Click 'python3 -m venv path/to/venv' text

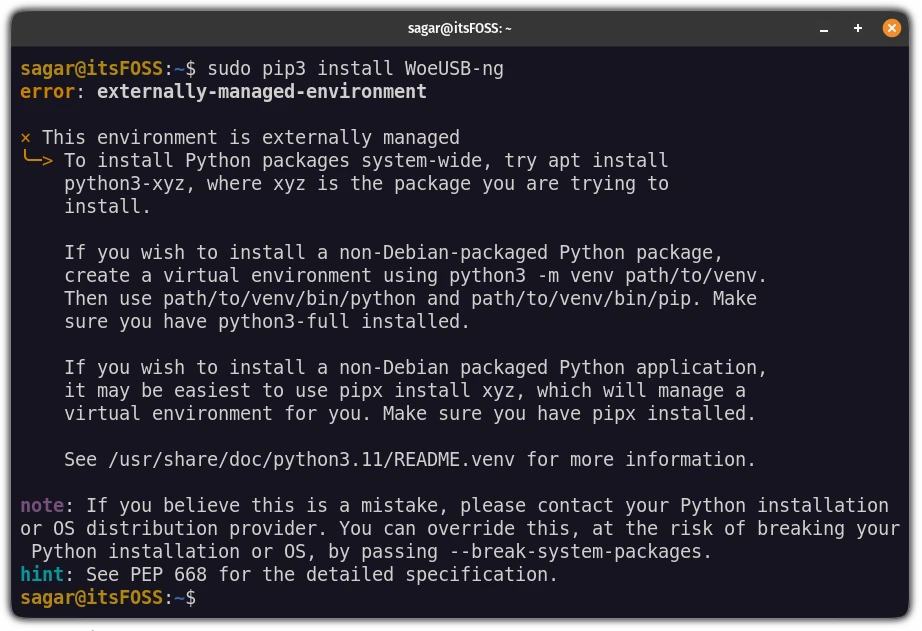(x=603, y=276)
